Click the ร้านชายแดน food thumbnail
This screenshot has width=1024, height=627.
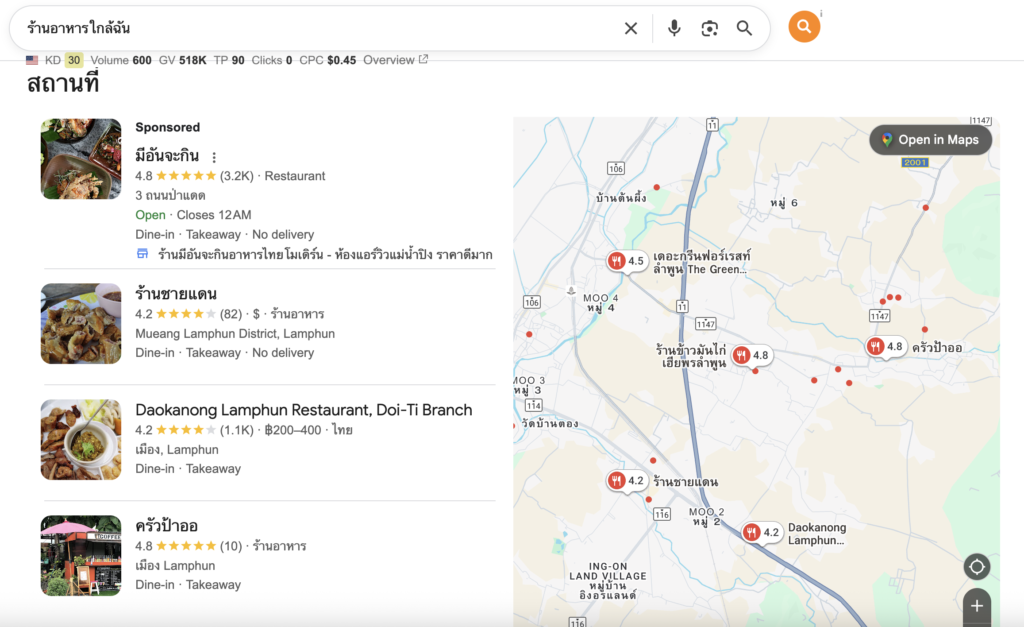(x=81, y=323)
